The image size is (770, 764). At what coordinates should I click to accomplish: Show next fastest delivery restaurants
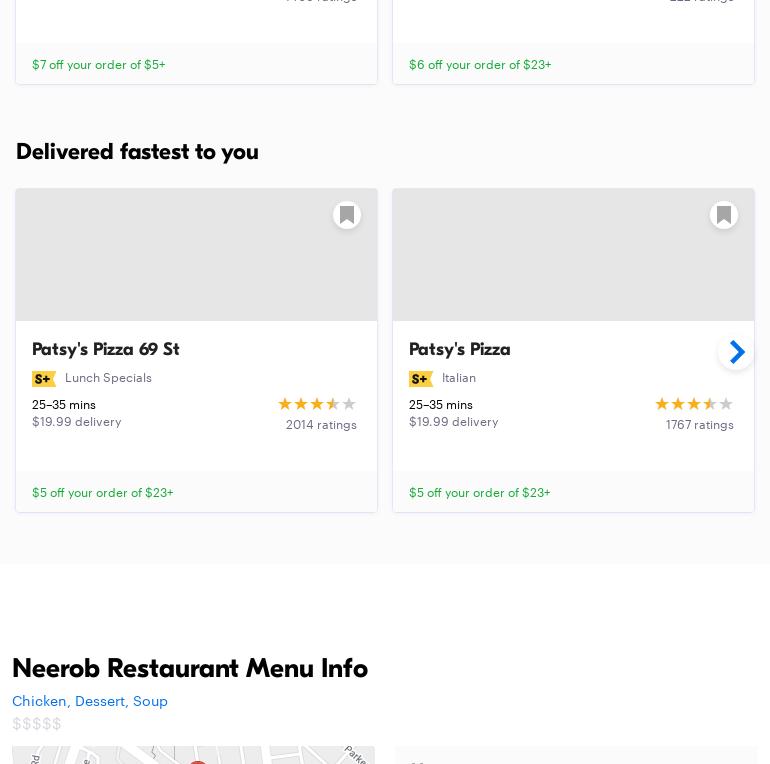736,352
